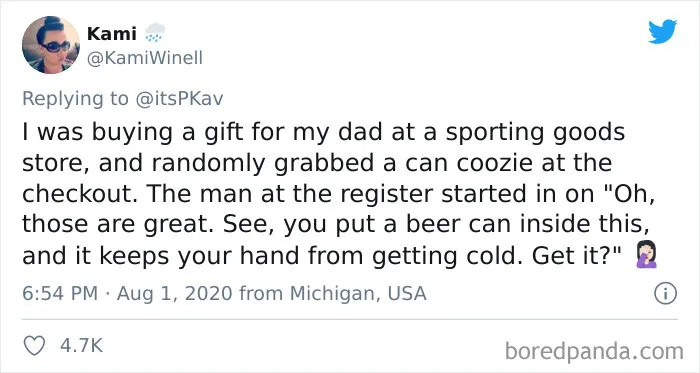The width and height of the screenshot is (700, 373).
Task: View the 4.7K likes count
Action: pos(82,346)
